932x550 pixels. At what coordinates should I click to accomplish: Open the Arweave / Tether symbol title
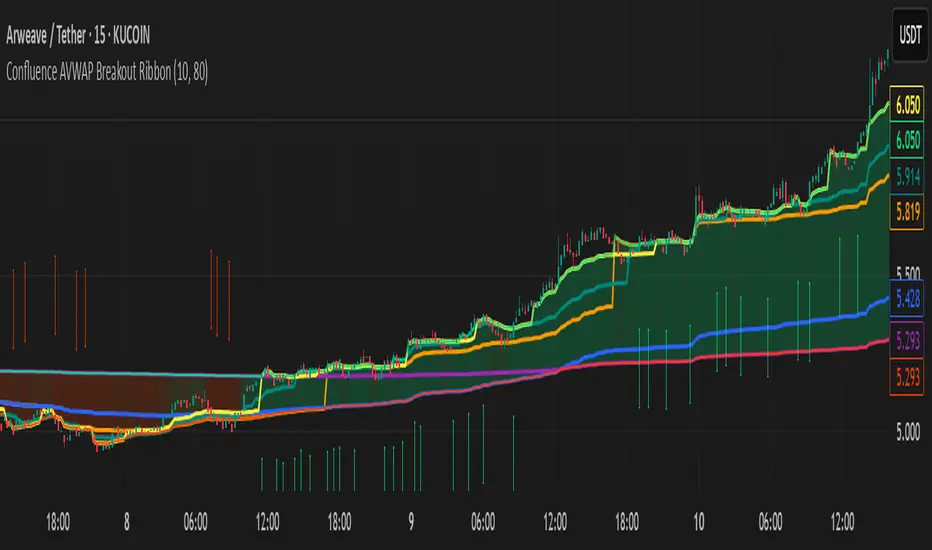[x=78, y=36]
